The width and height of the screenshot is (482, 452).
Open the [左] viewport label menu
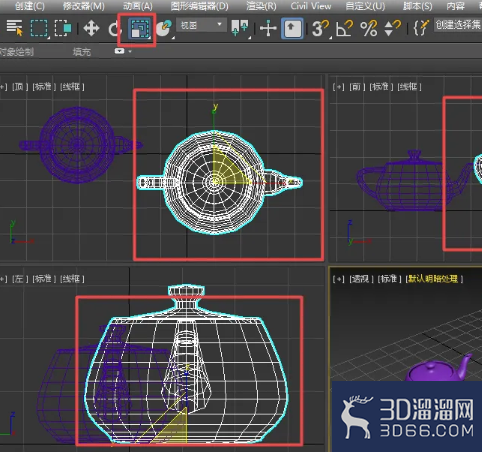(x=20, y=279)
